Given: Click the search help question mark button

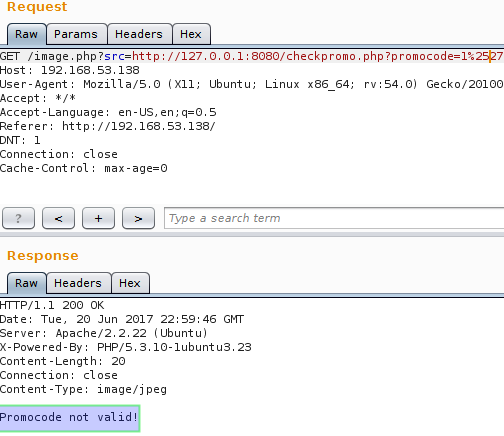Looking at the screenshot, I should click(x=18, y=218).
